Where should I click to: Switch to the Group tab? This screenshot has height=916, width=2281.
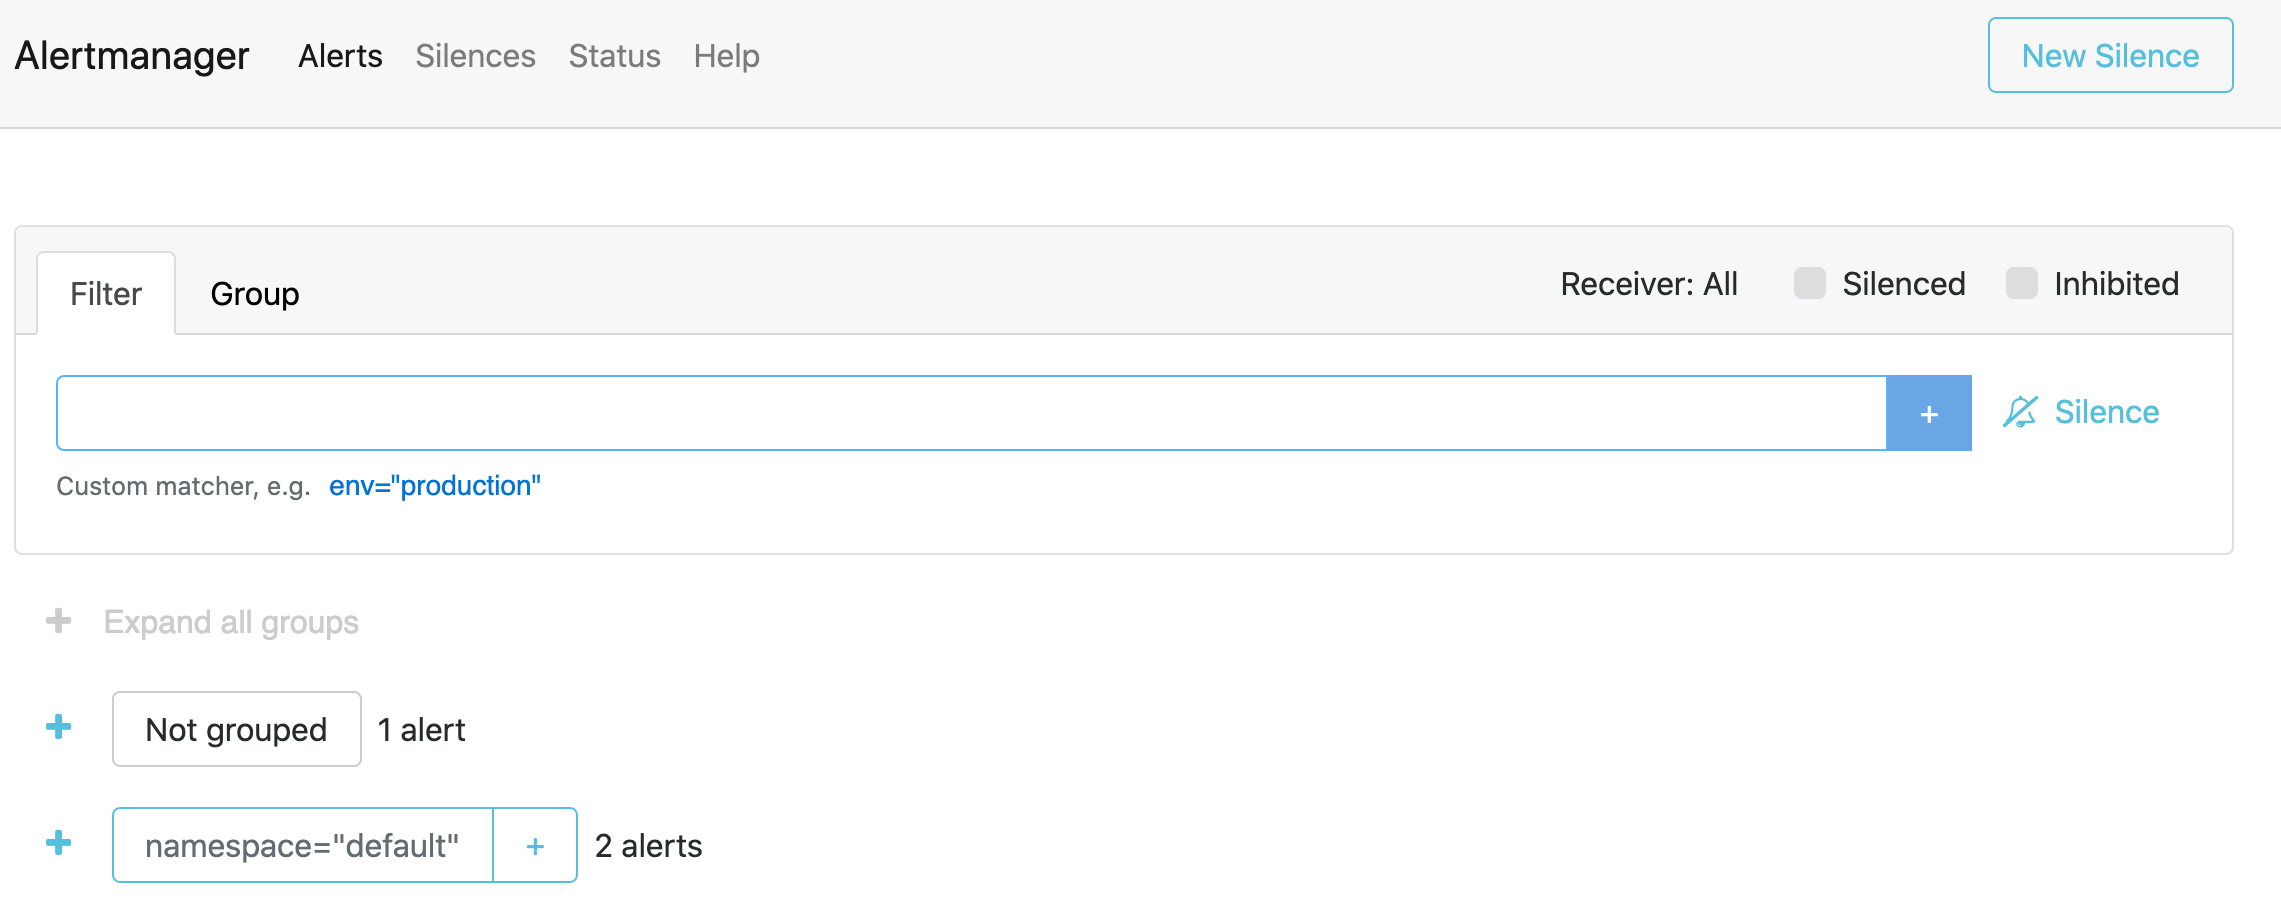254,293
